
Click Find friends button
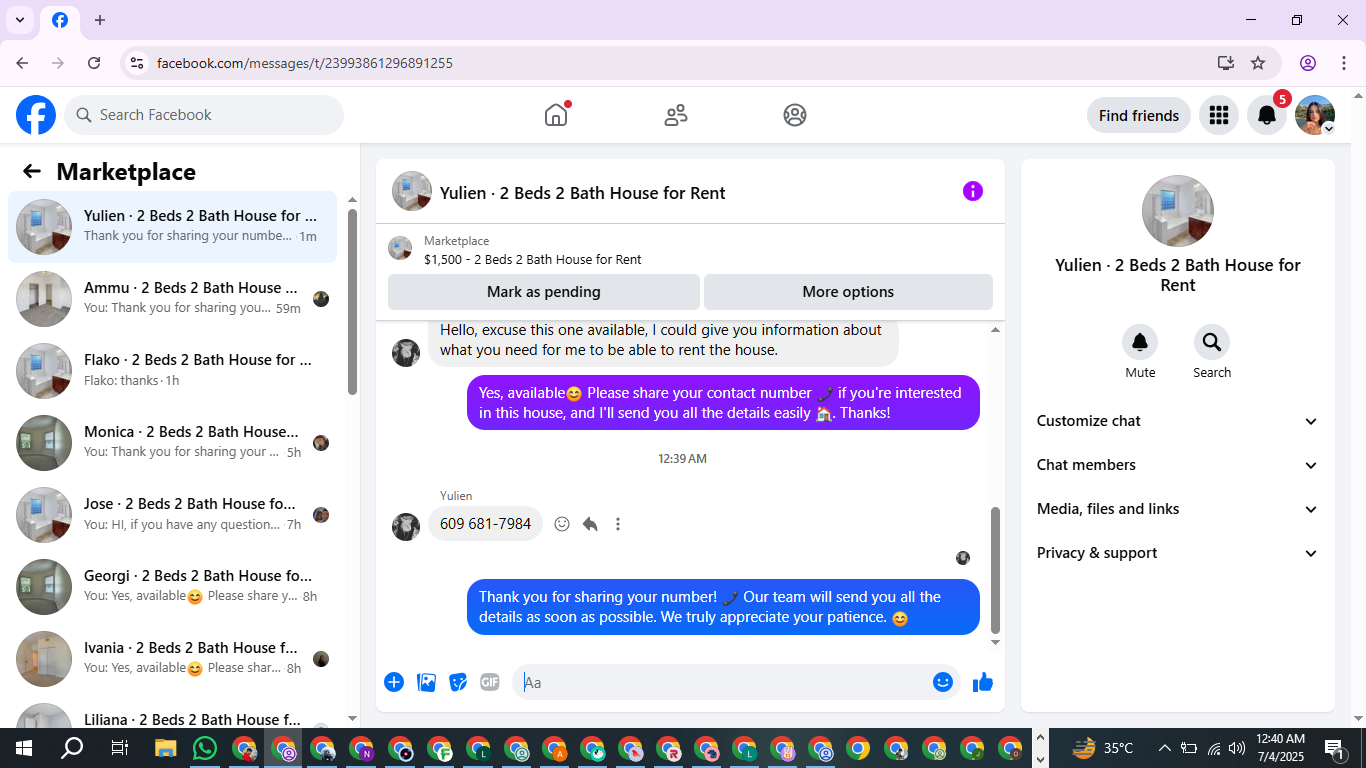[x=1139, y=115]
